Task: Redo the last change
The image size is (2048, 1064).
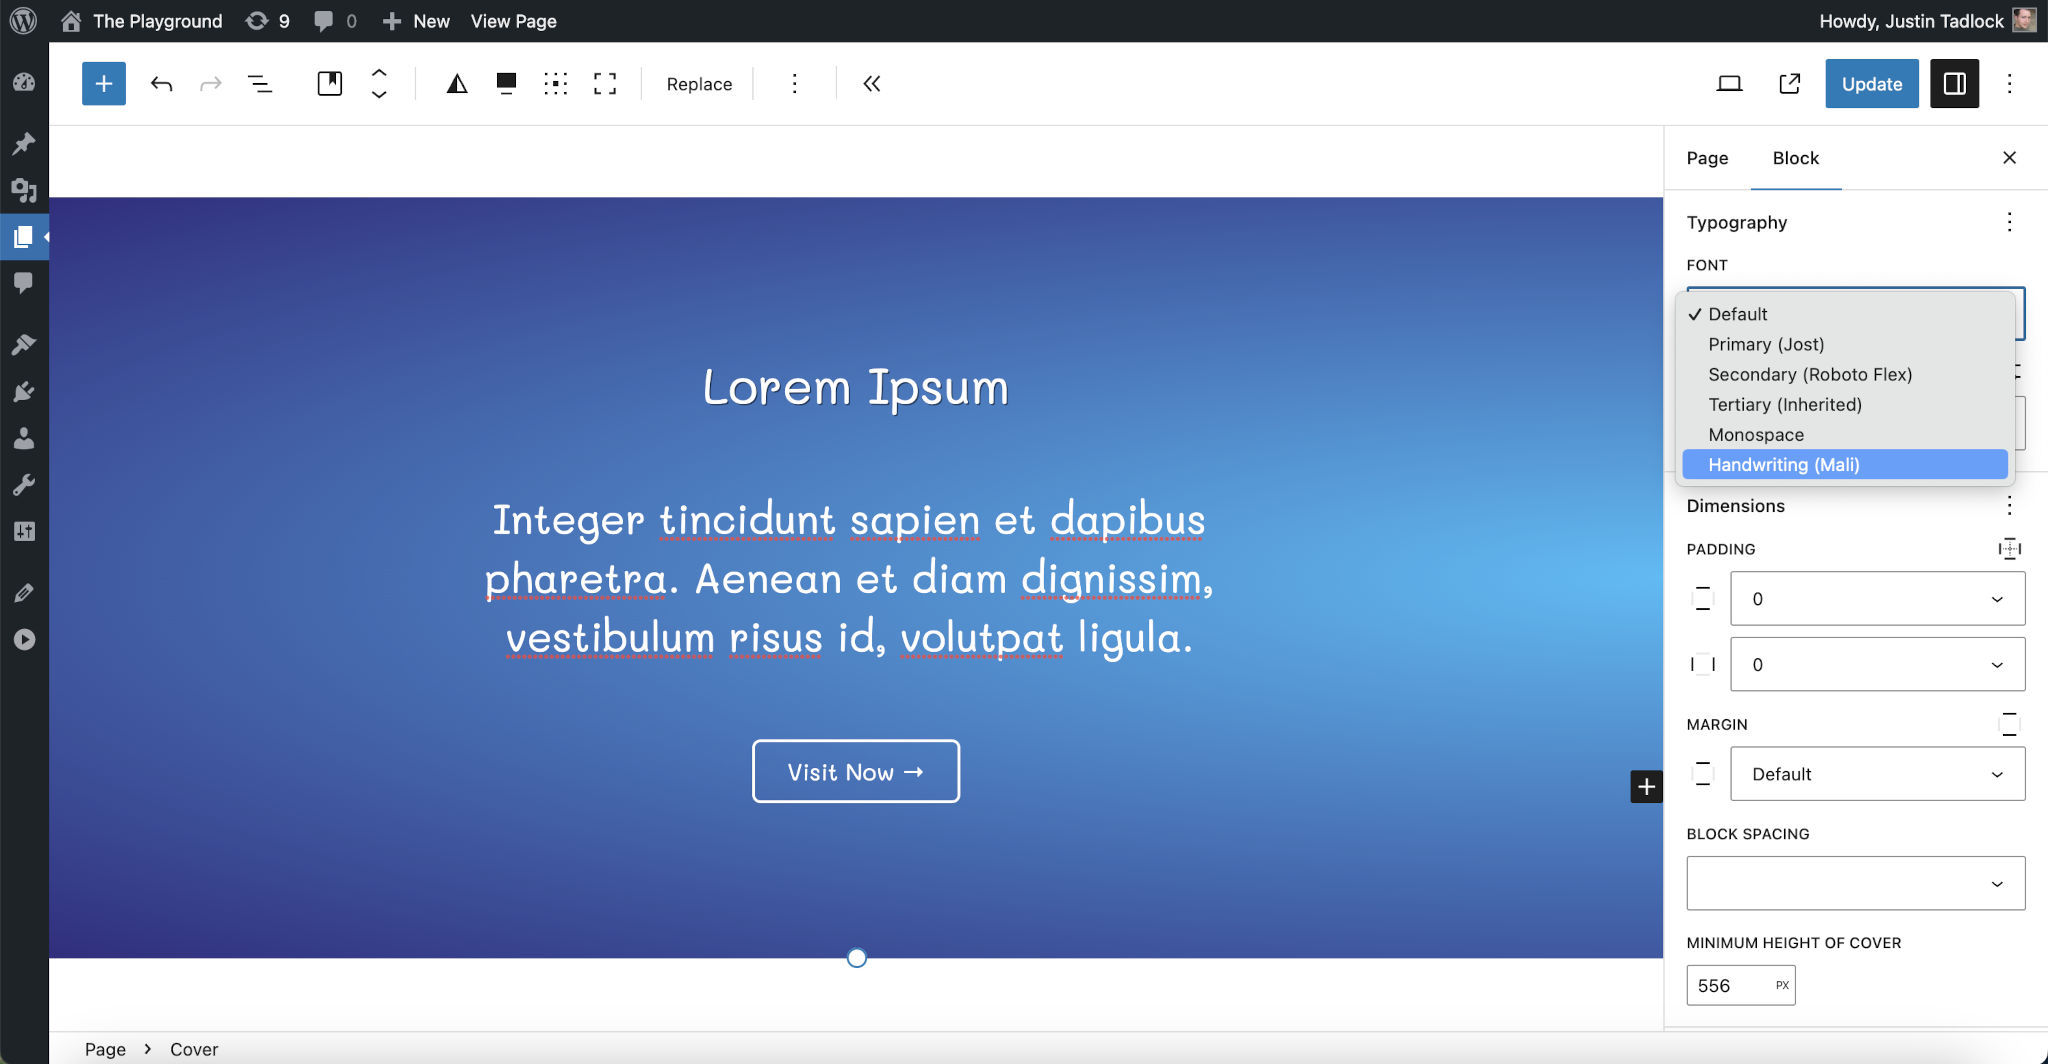Action: pyautogui.click(x=211, y=84)
